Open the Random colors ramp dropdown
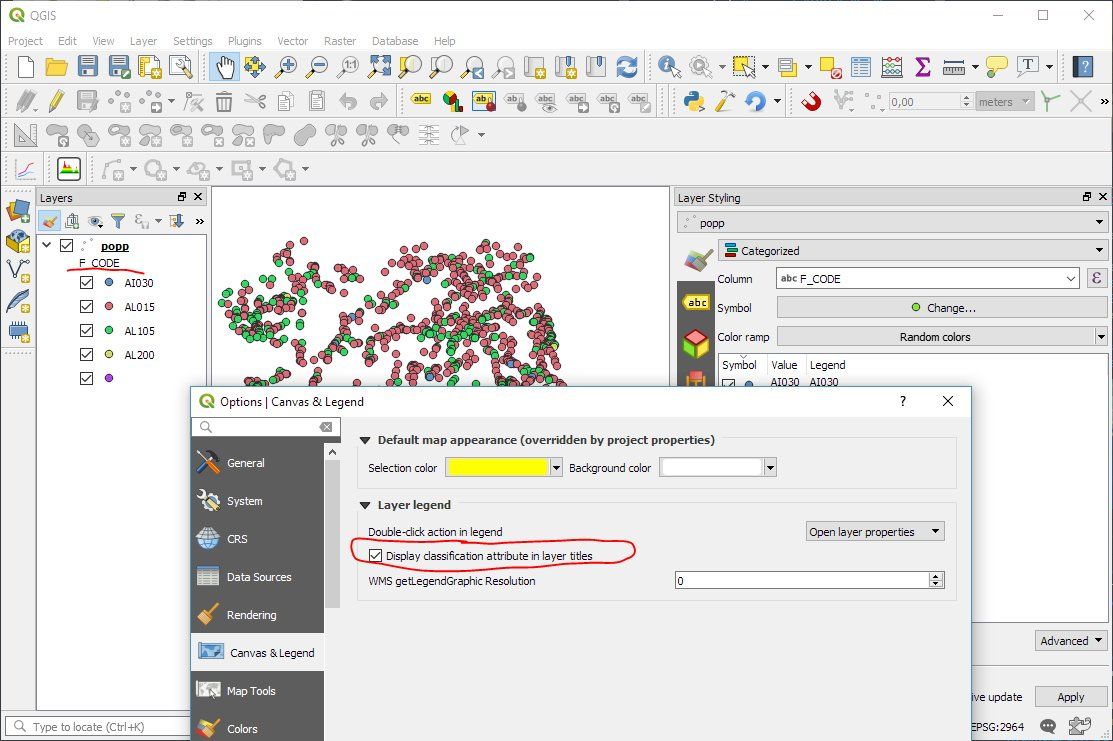Image resolution: width=1113 pixels, height=741 pixels. click(942, 336)
